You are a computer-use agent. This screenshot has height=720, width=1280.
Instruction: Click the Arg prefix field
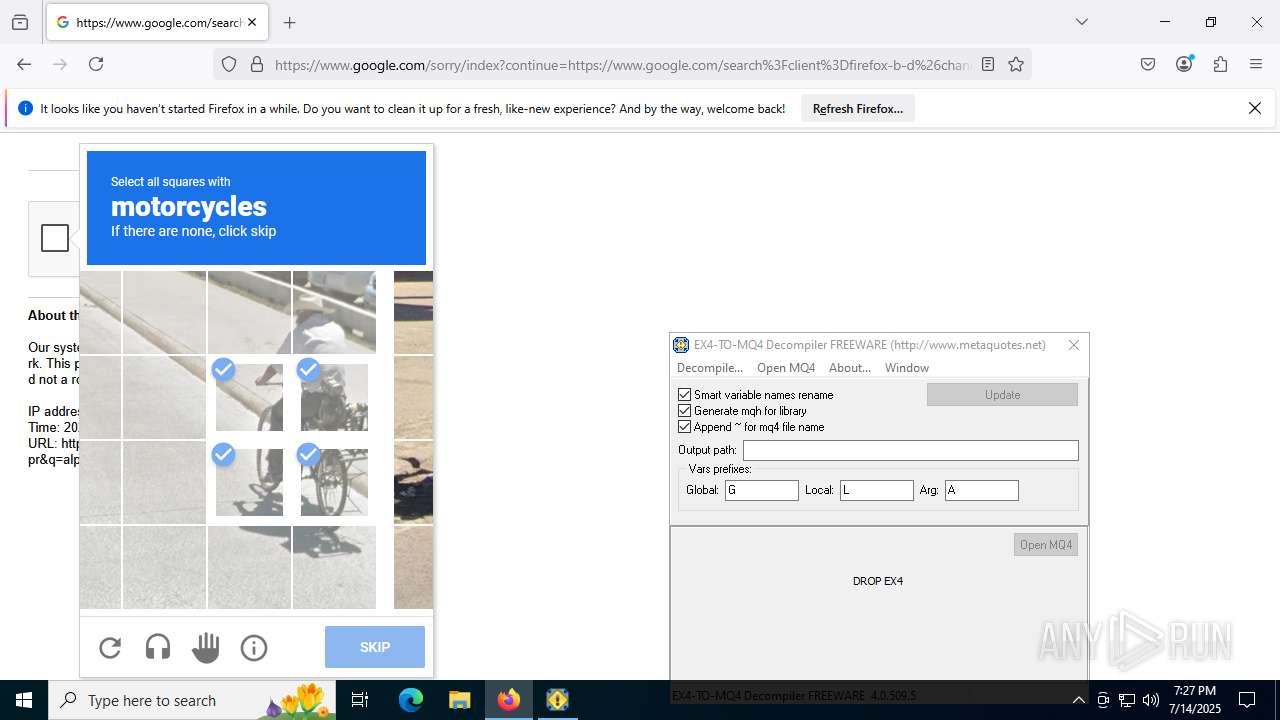click(982, 490)
